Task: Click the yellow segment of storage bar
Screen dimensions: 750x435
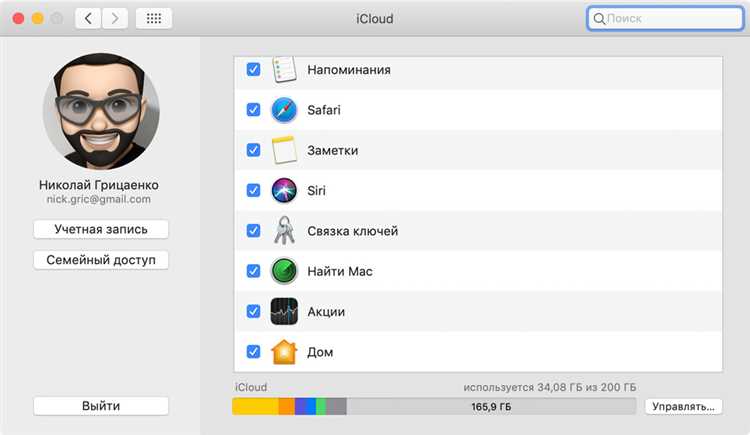Action: [255, 406]
